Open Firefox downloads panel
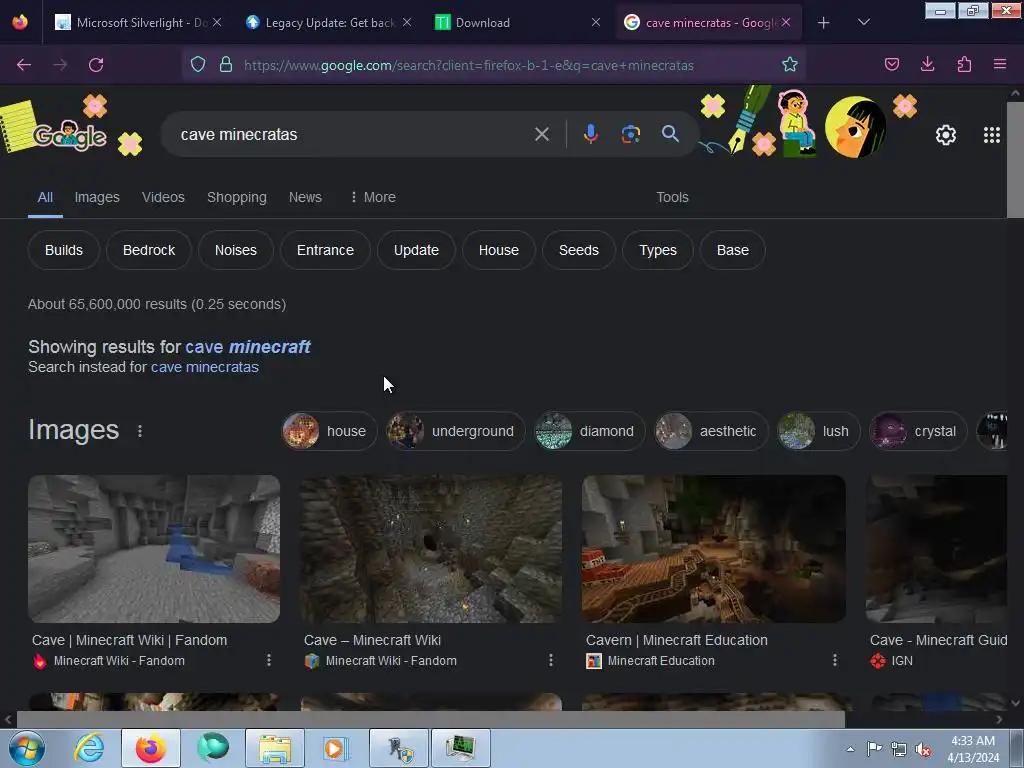 pyautogui.click(x=927, y=64)
